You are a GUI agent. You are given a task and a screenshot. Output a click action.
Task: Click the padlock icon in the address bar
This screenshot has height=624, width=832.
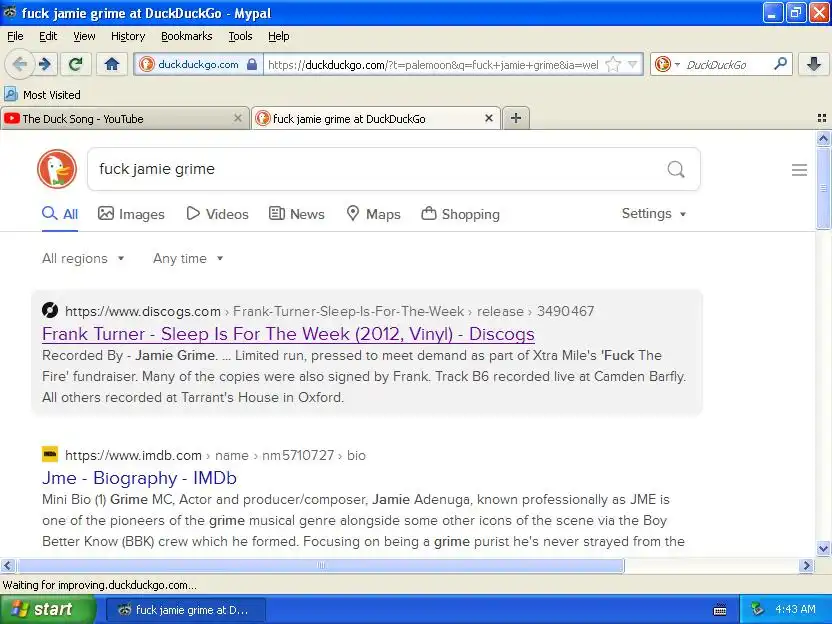[x=252, y=65]
